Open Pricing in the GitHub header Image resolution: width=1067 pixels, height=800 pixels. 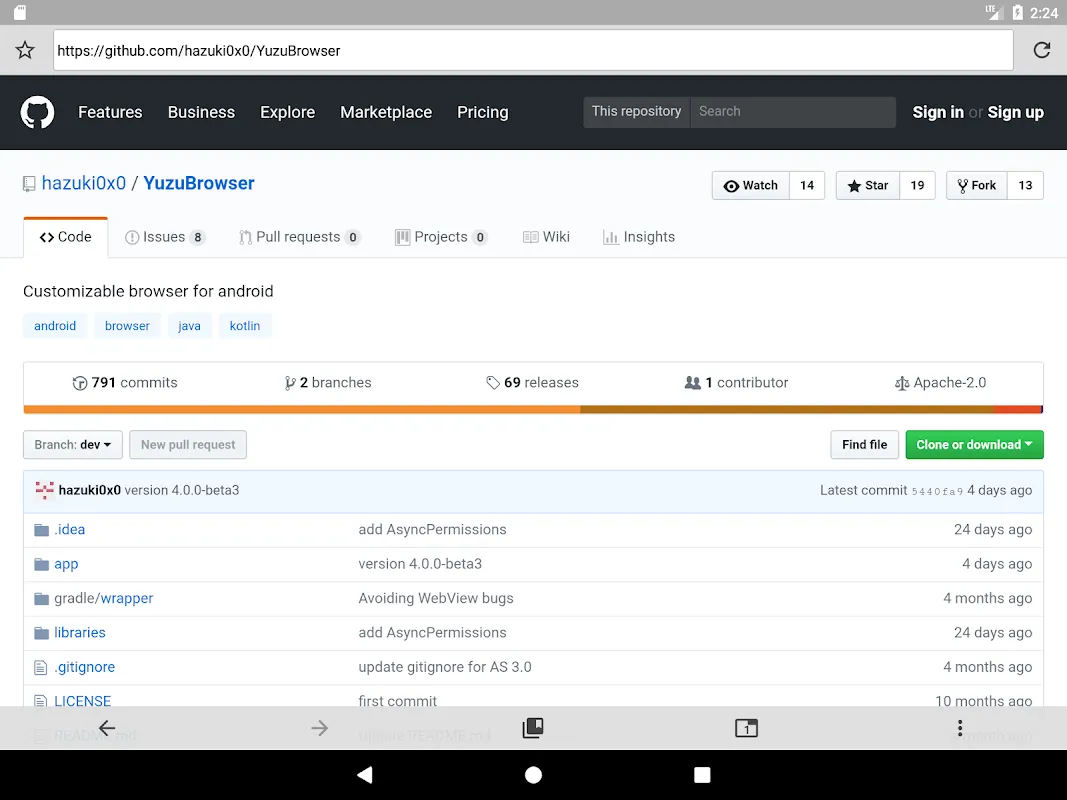pyautogui.click(x=482, y=112)
